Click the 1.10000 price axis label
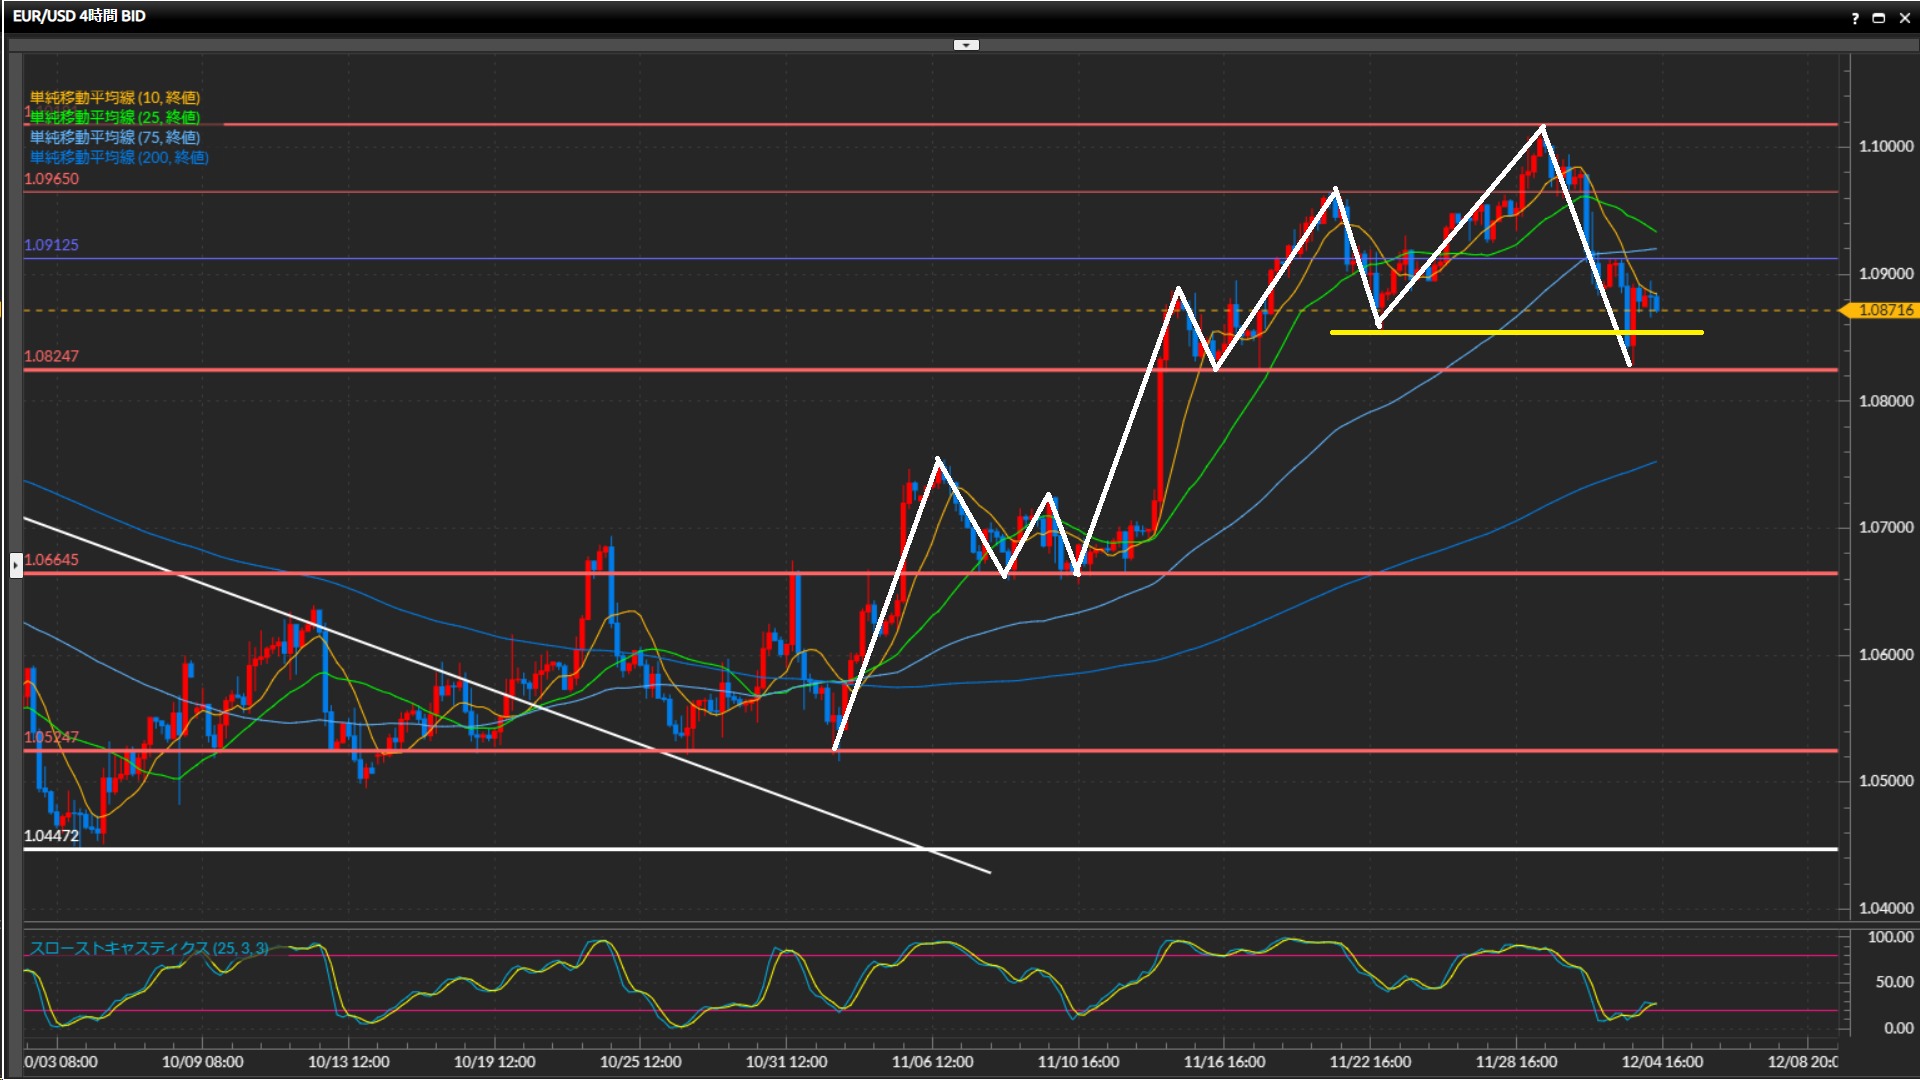The height and width of the screenshot is (1080, 1920). point(1885,146)
